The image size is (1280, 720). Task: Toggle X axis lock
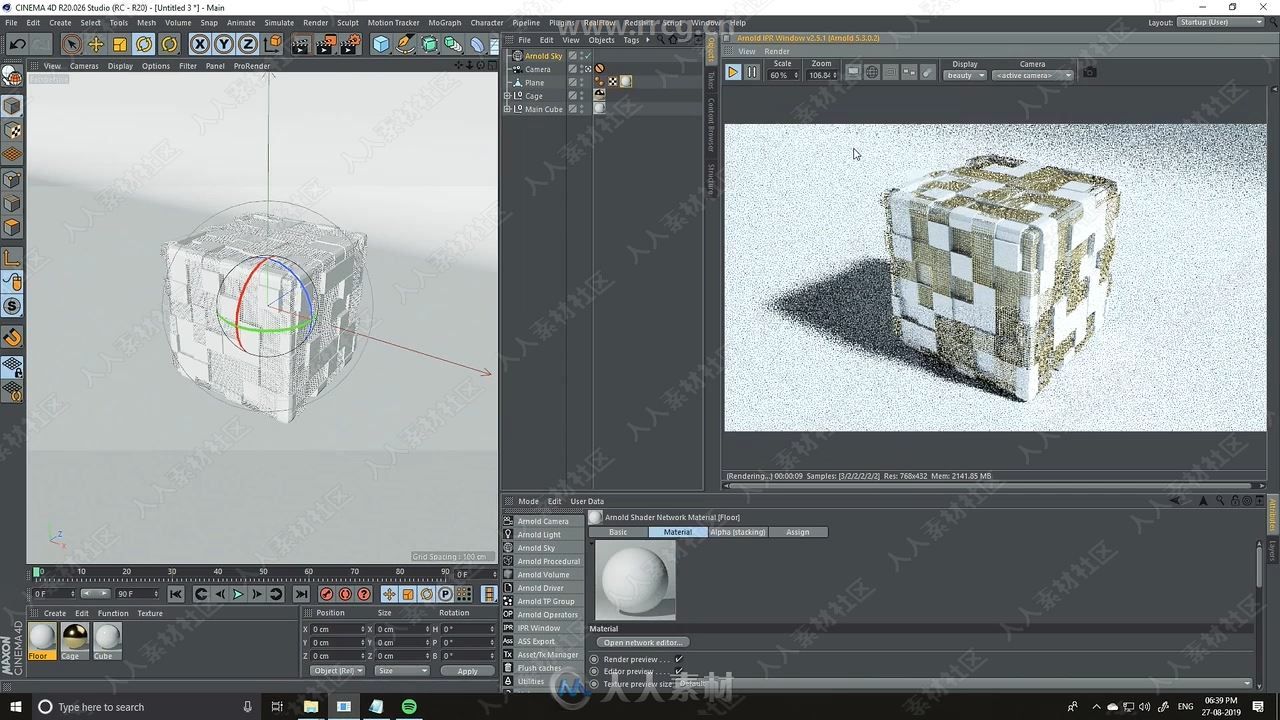pyautogui.click(x=199, y=44)
